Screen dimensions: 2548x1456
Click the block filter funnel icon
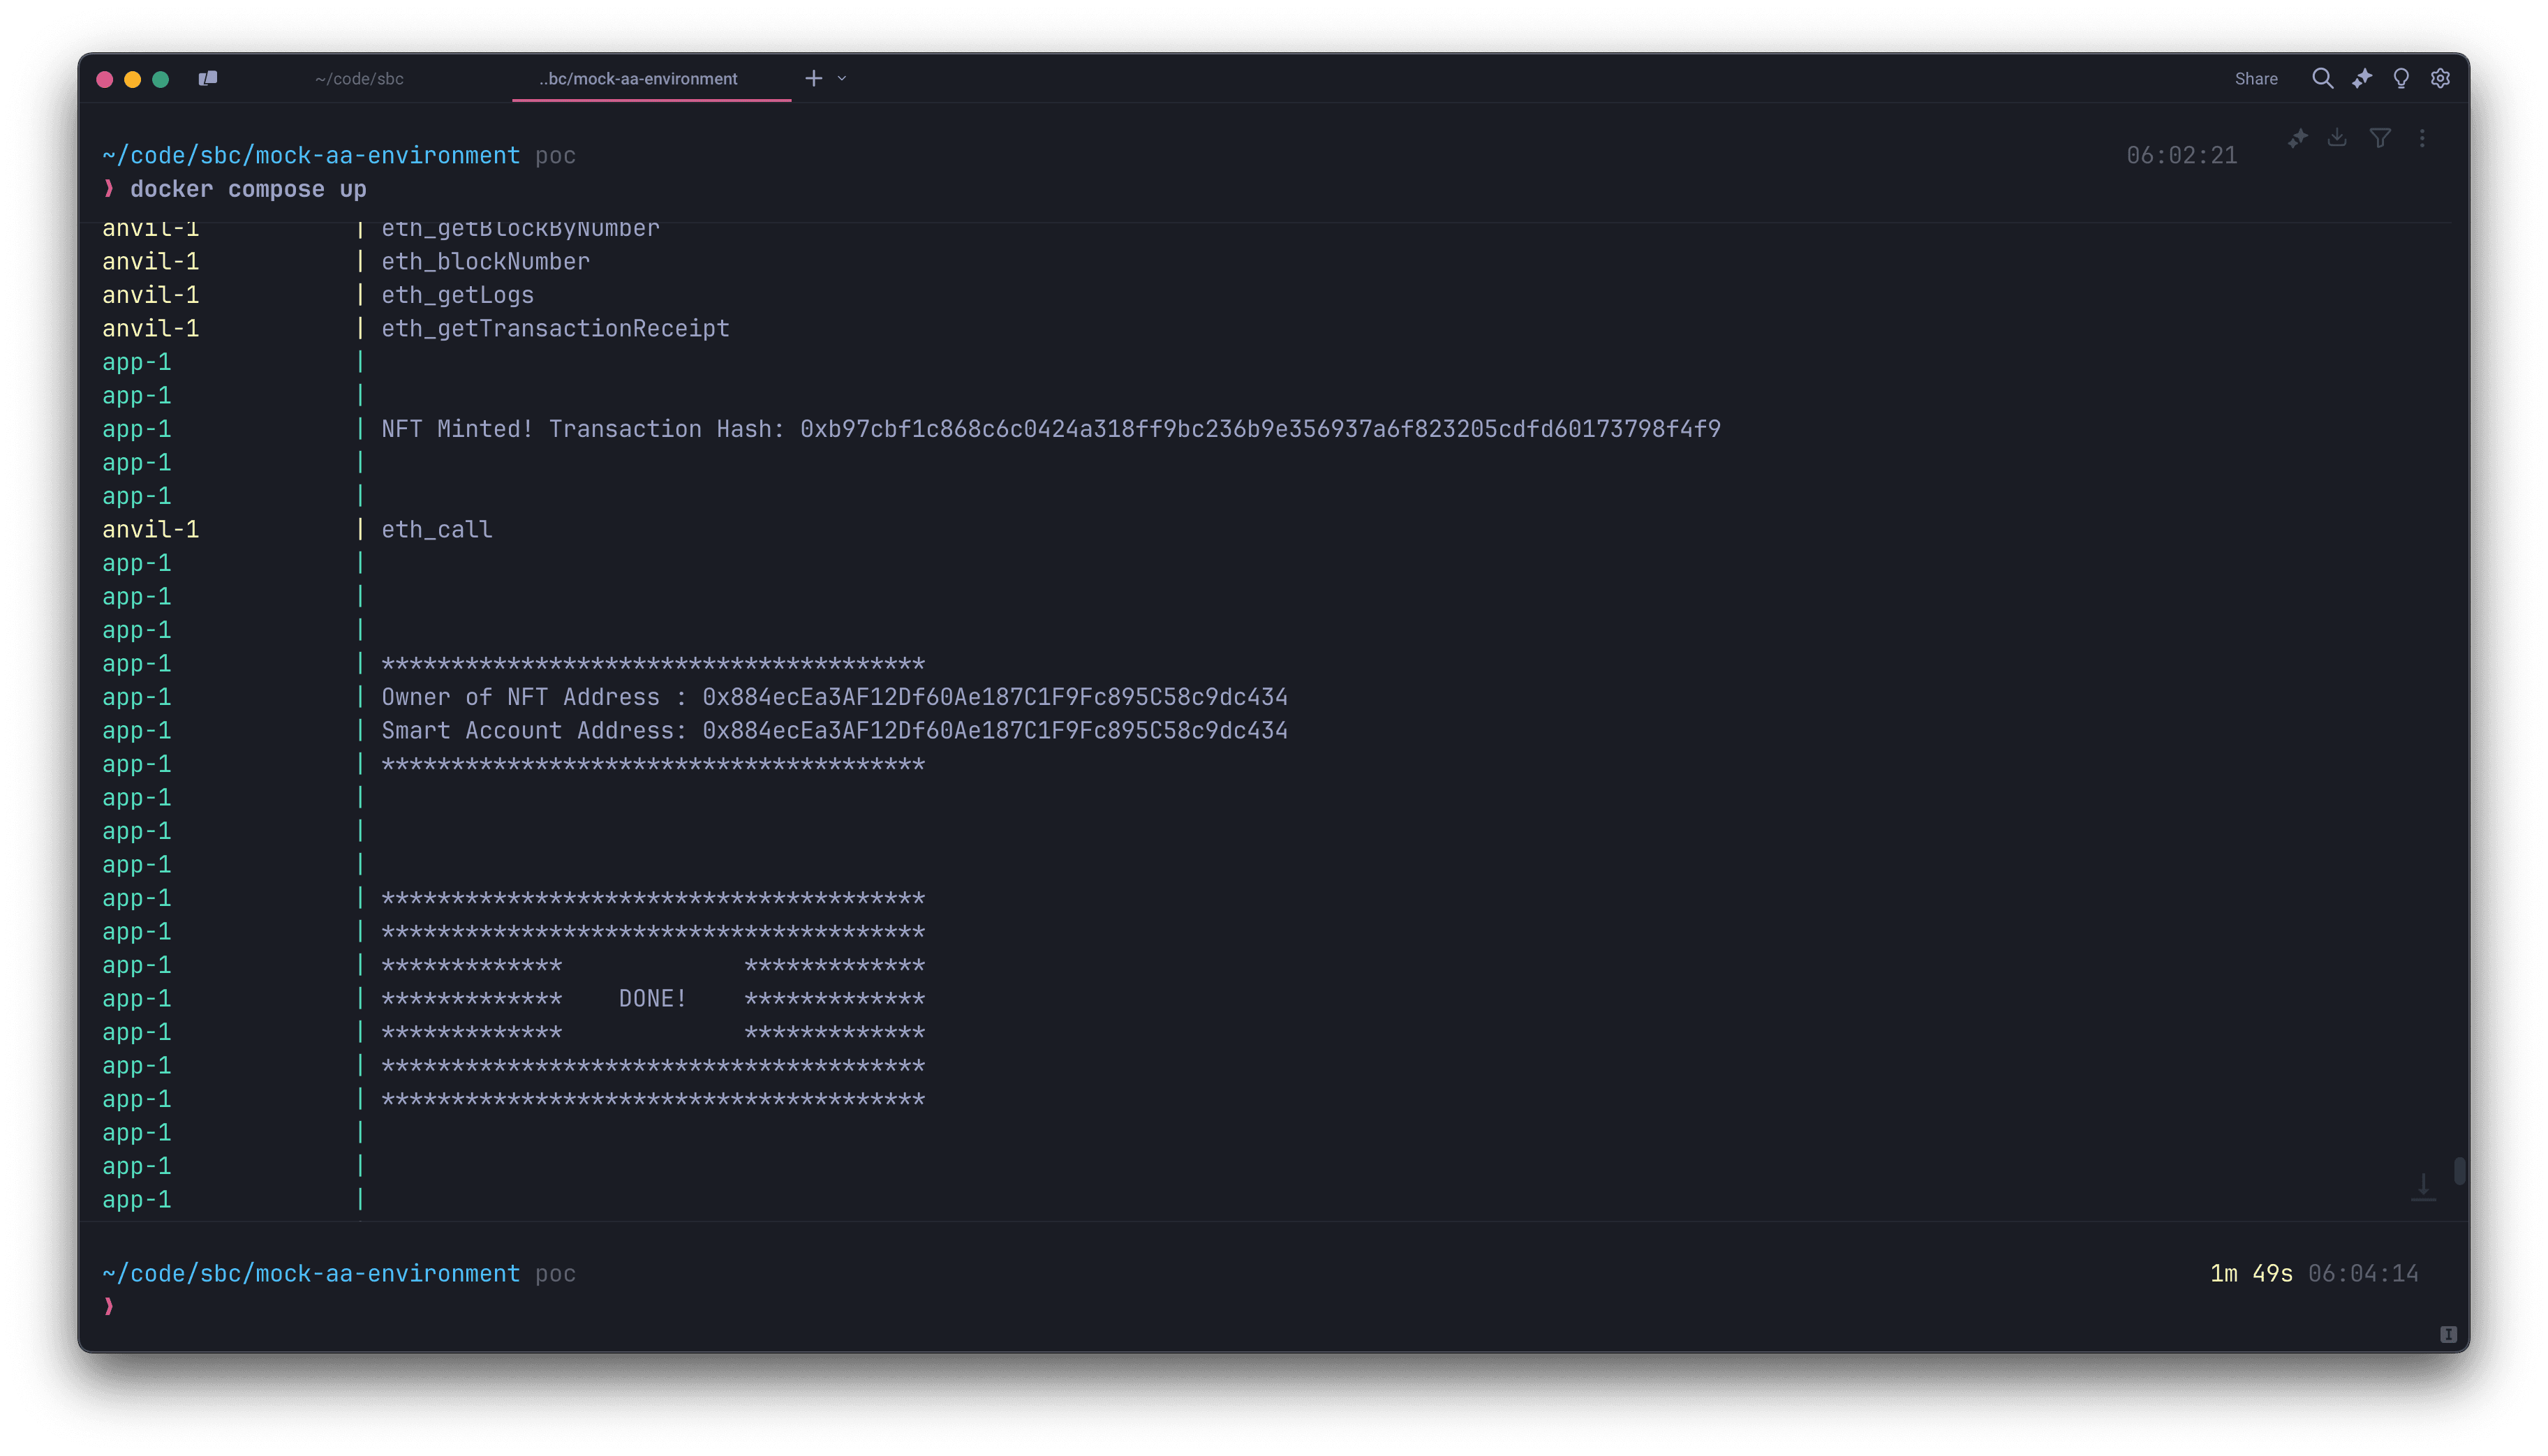click(x=2380, y=138)
